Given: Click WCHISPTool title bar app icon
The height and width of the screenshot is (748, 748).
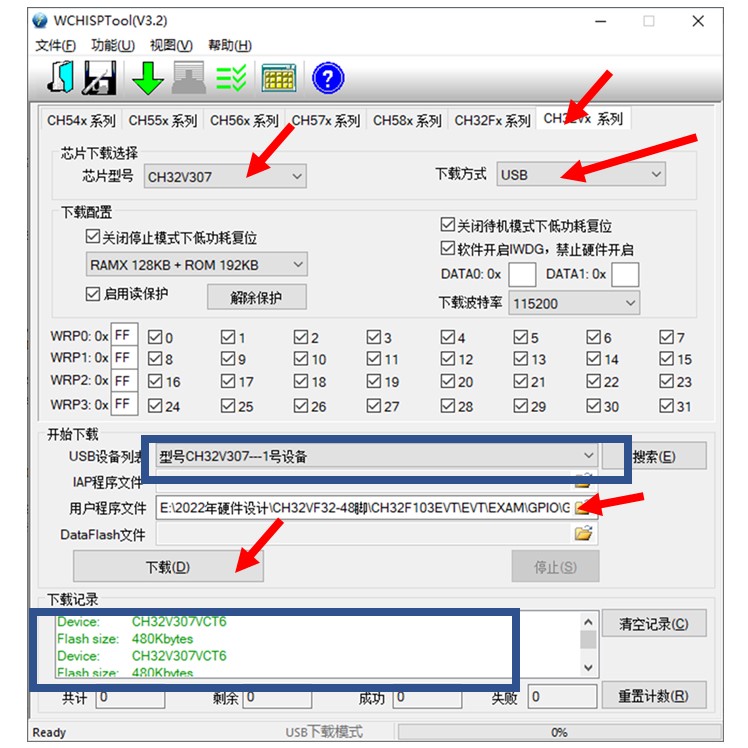Looking at the screenshot, I should pyautogui.click(x=40, y=21).
